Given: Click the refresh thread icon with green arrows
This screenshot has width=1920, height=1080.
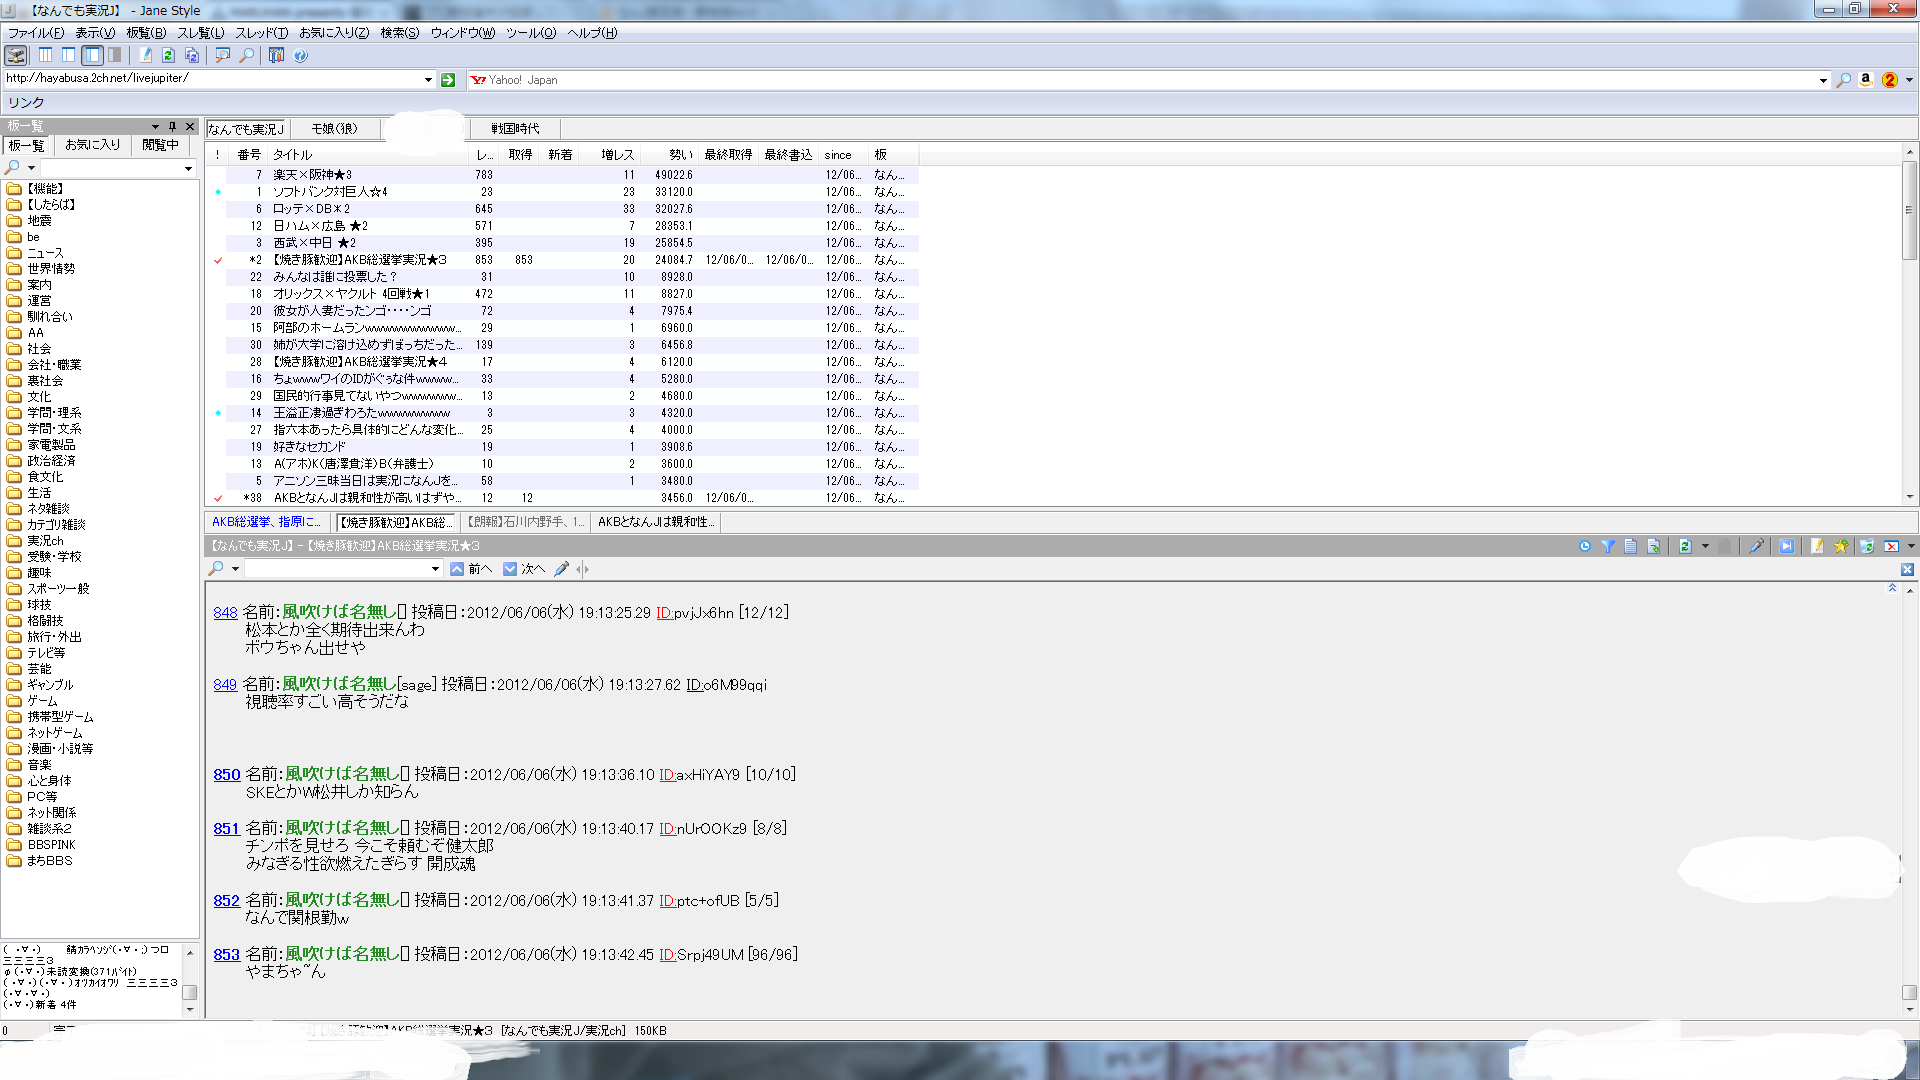Looking at the screenshot, I should click(1685, 546).
